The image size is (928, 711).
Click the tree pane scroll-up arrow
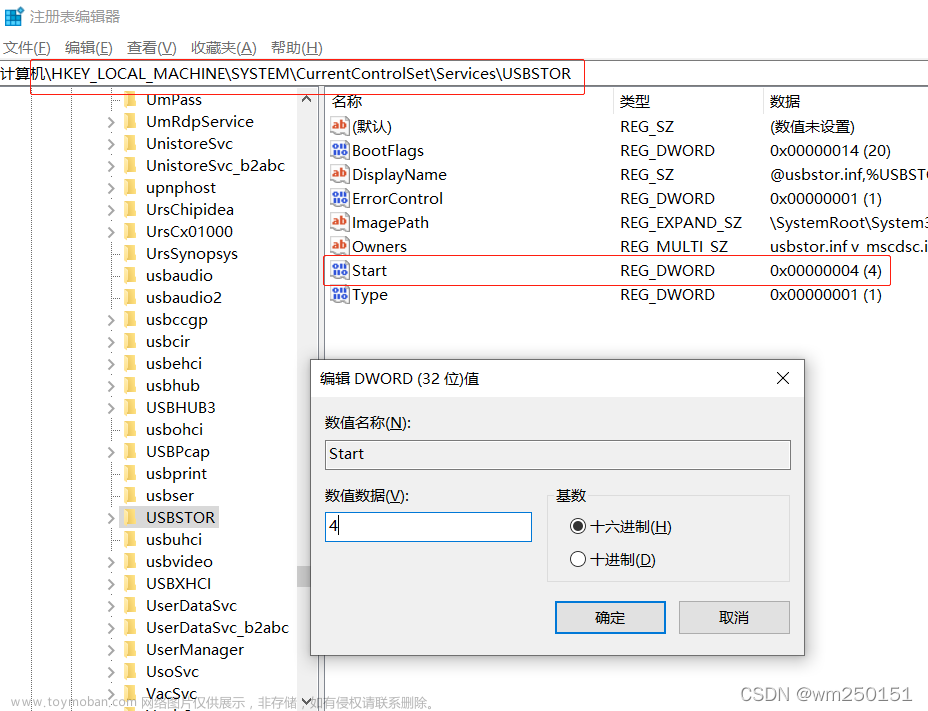point(306,99)
